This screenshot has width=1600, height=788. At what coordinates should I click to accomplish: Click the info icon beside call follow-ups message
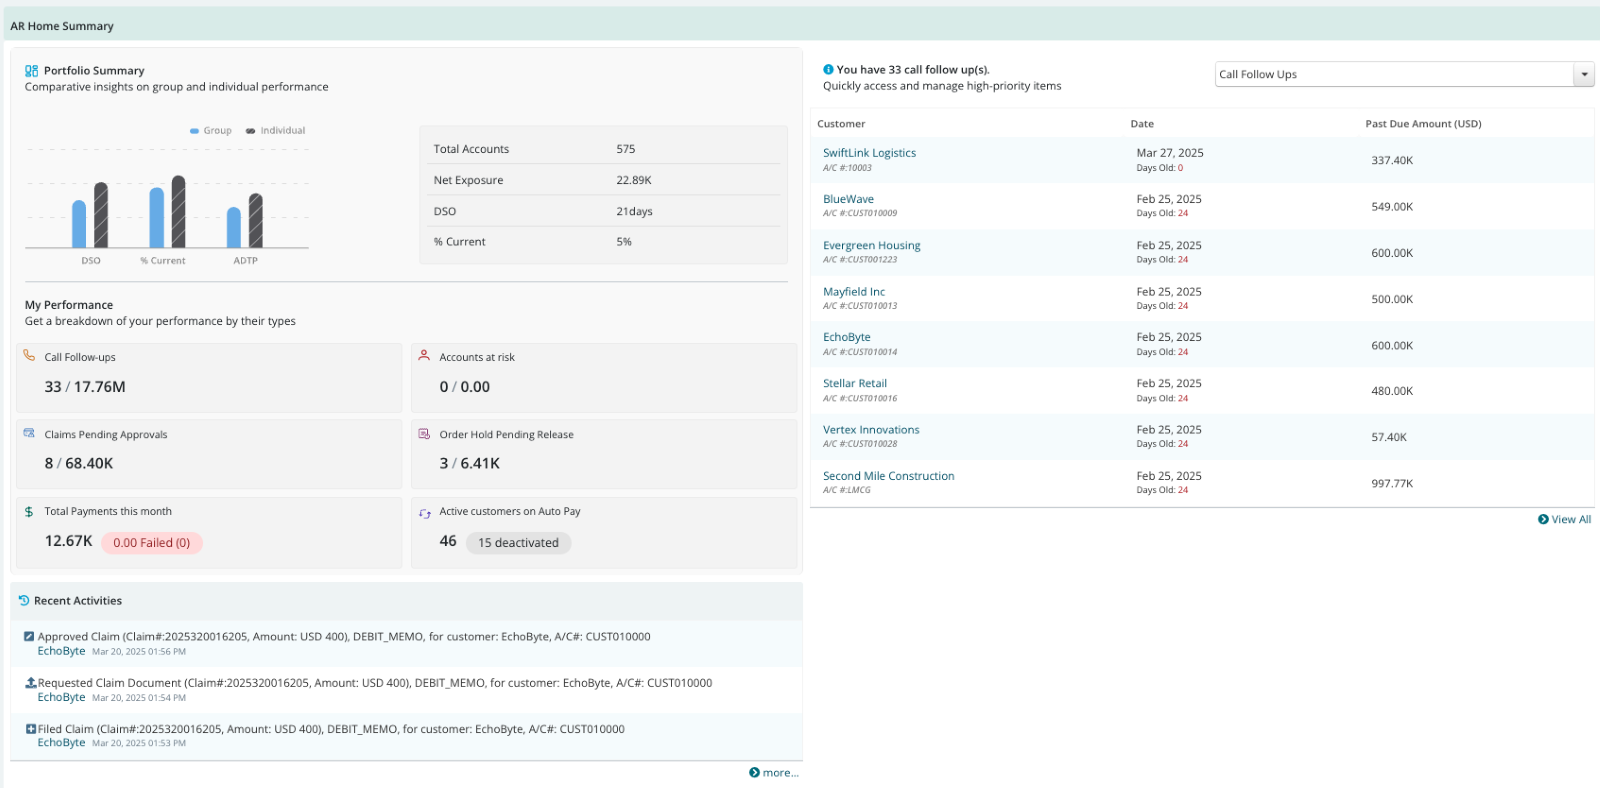828,70
